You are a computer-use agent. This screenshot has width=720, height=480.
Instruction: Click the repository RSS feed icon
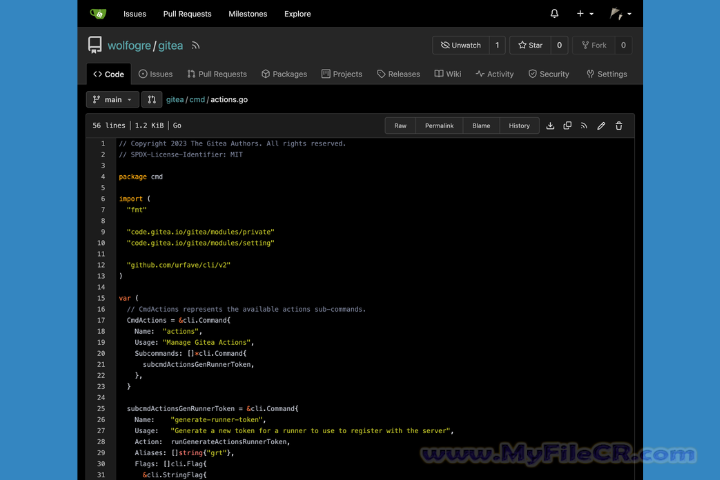pyautogui.click(x=196, y=45)
